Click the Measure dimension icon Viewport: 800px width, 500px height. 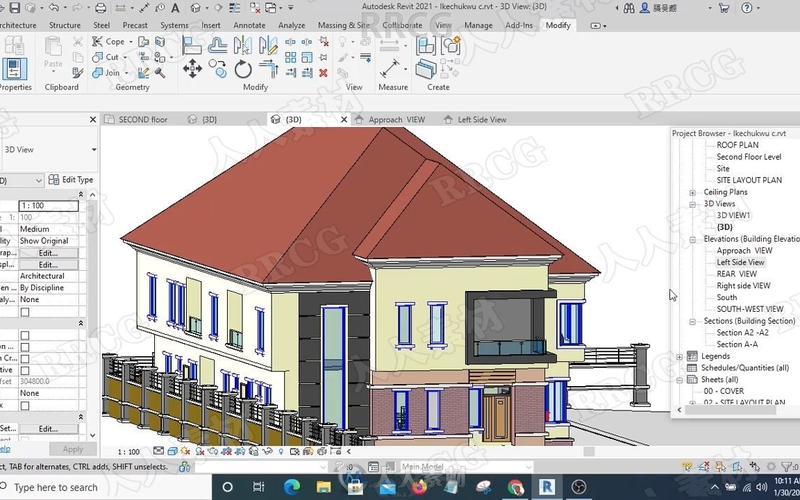pyautogui.click(x=389, y=69)
